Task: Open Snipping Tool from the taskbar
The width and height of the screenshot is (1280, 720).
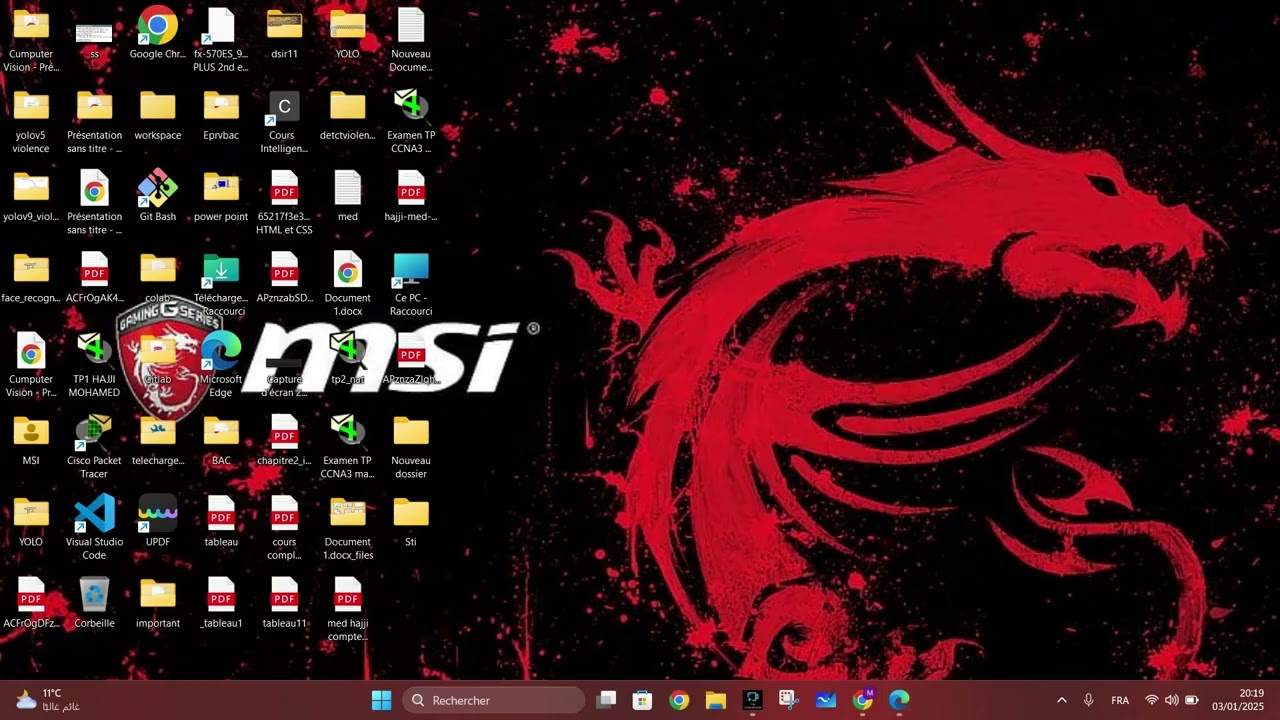Action: click(x=789, y=700)
